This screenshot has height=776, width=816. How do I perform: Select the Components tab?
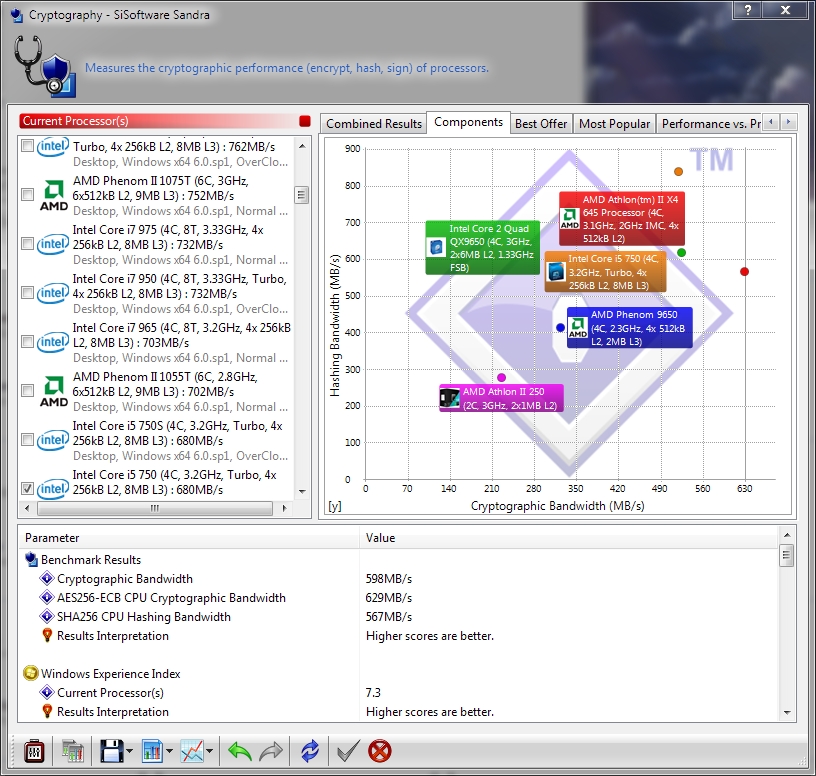[x=468, y=122]
